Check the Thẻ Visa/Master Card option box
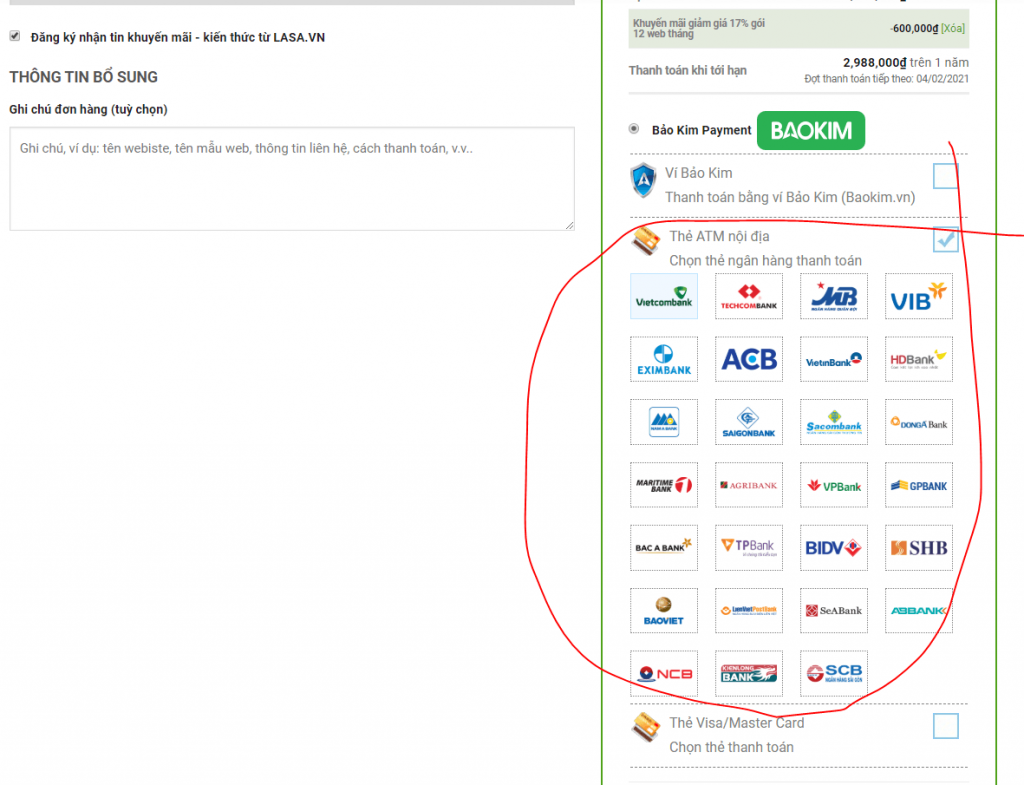This screenshot has height=785, width=1024. point(945,726)
